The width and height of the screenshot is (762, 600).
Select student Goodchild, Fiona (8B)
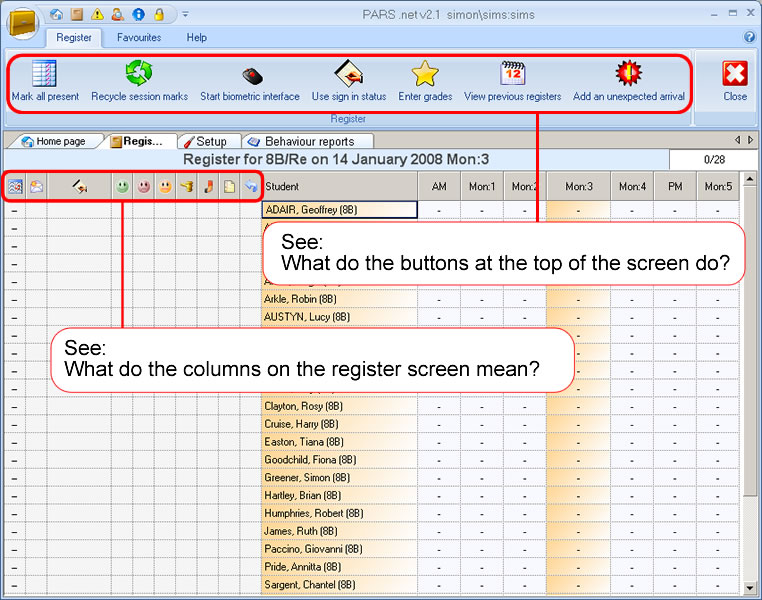(340, 460)
